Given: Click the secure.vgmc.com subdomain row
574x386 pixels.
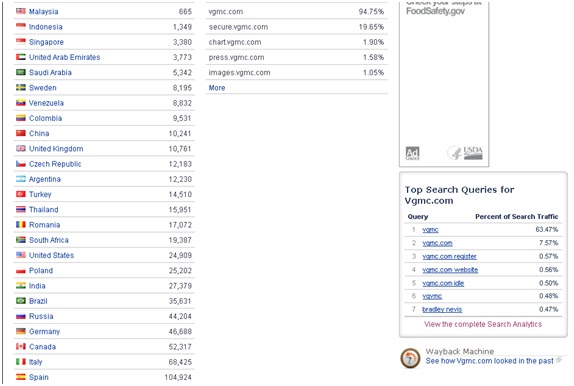Looking at the screenshot, I should (297, 27).
